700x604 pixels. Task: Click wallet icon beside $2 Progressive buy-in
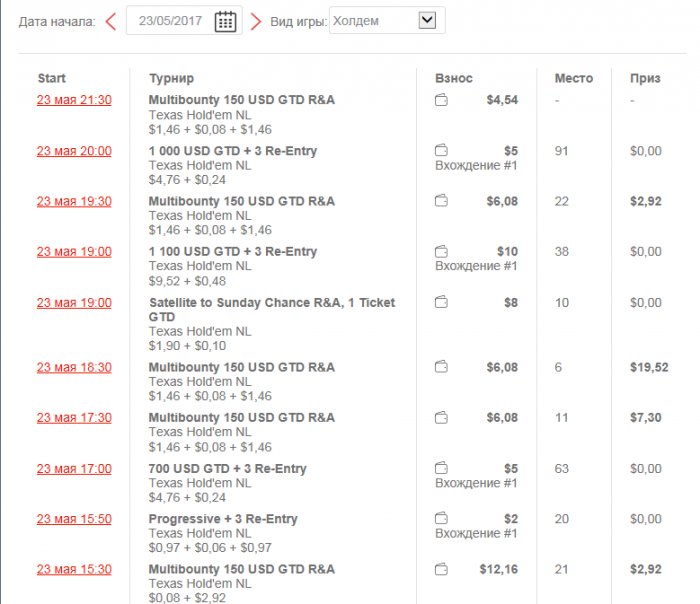441,519
